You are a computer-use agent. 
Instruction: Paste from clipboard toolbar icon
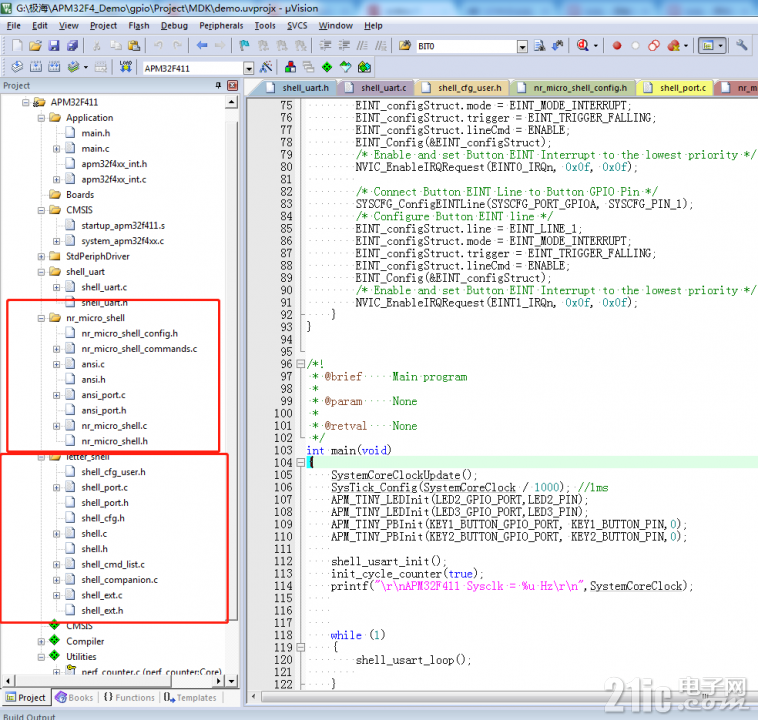134,45
